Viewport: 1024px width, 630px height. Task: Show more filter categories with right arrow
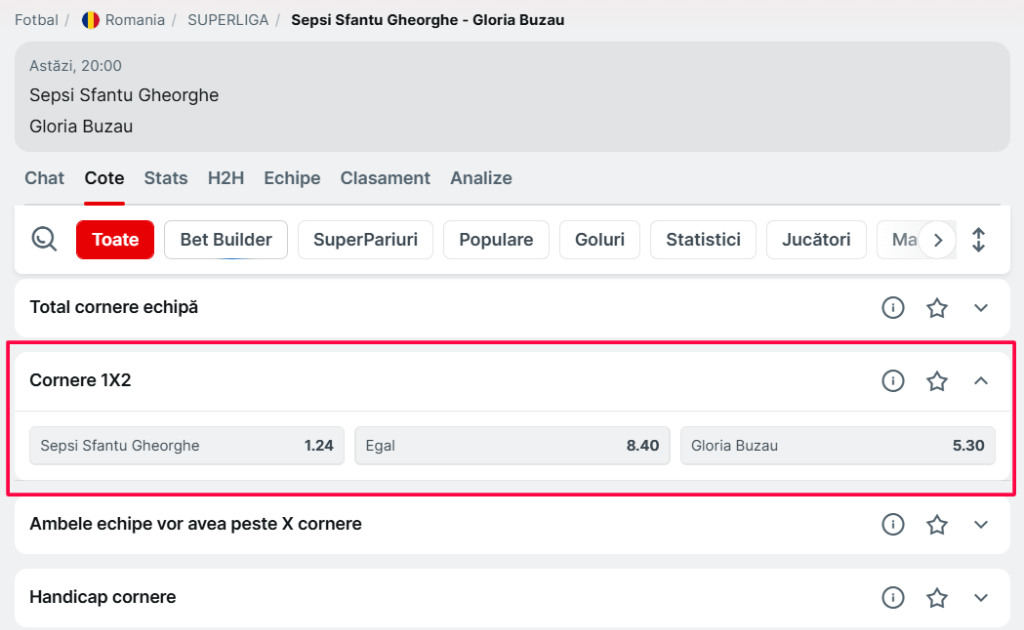point(938,240)
